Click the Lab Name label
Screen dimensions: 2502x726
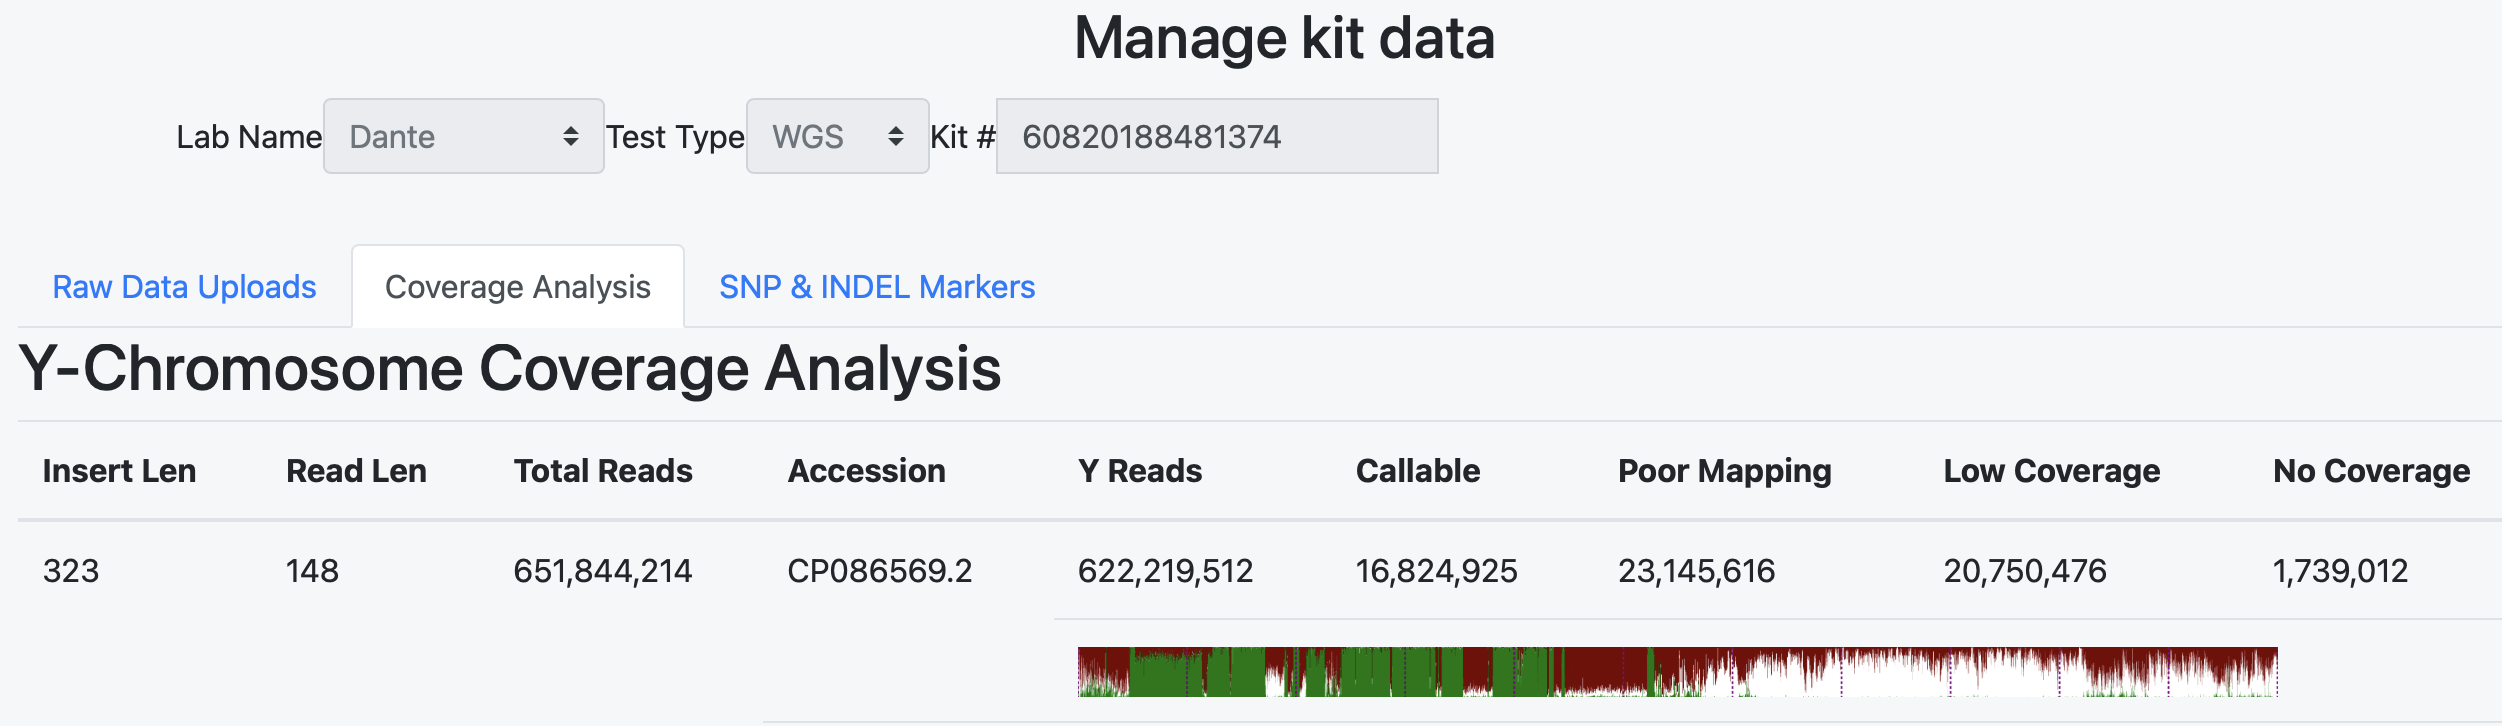click(x=249, y=137)
